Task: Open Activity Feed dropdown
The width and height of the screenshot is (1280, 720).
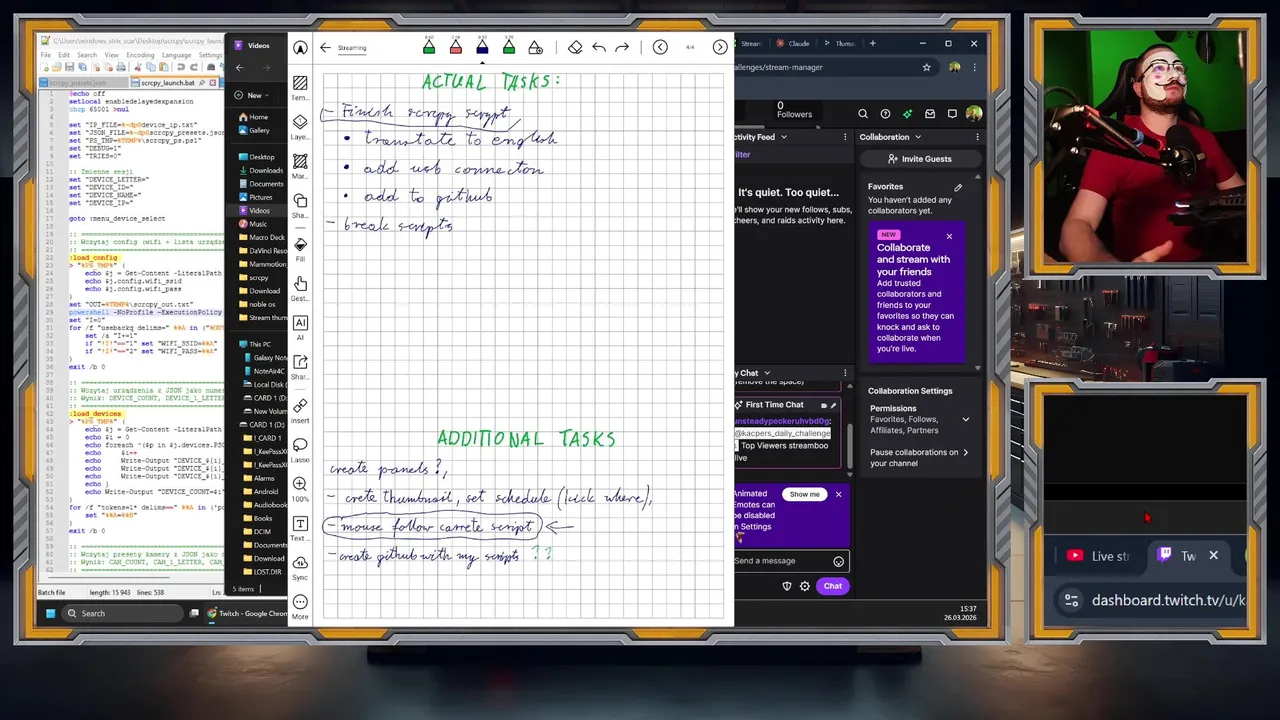Action: coord(783,137)
